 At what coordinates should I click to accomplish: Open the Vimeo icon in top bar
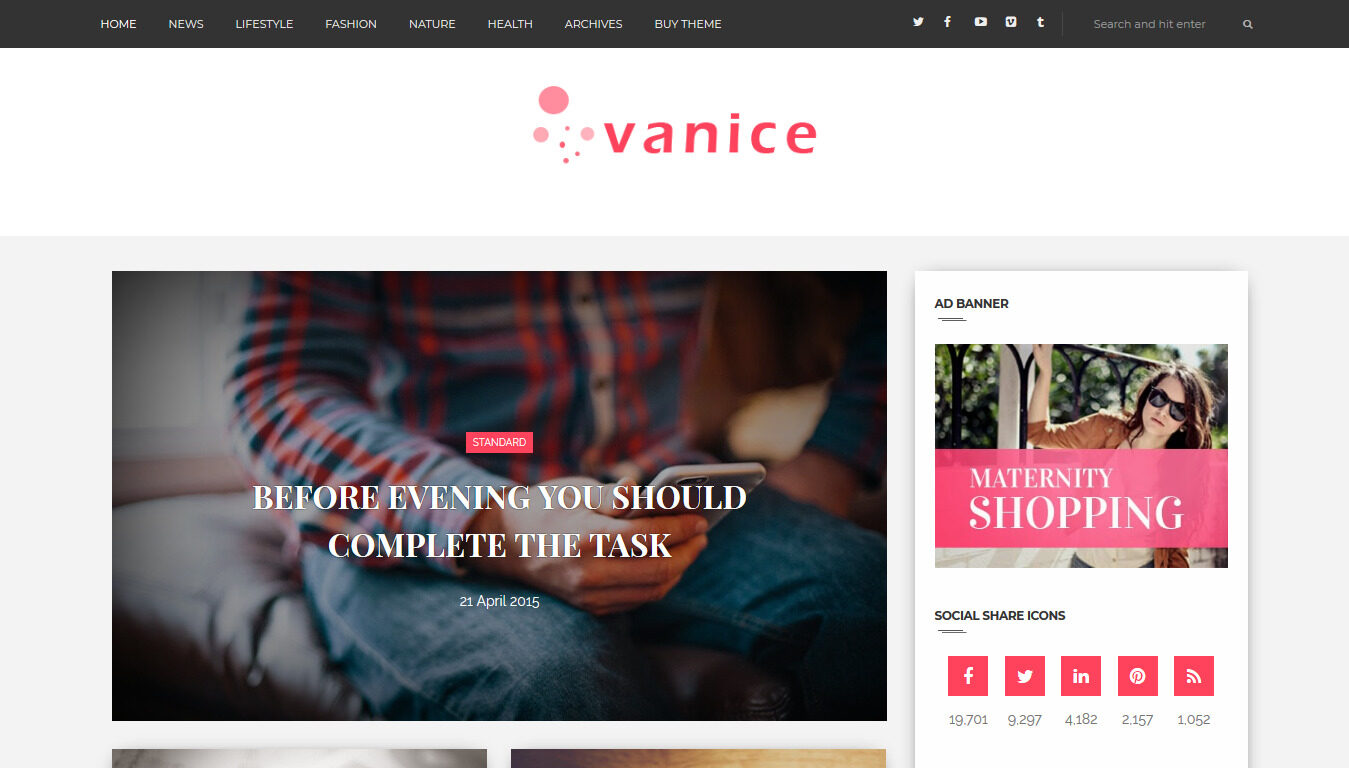pos(1011,22)
